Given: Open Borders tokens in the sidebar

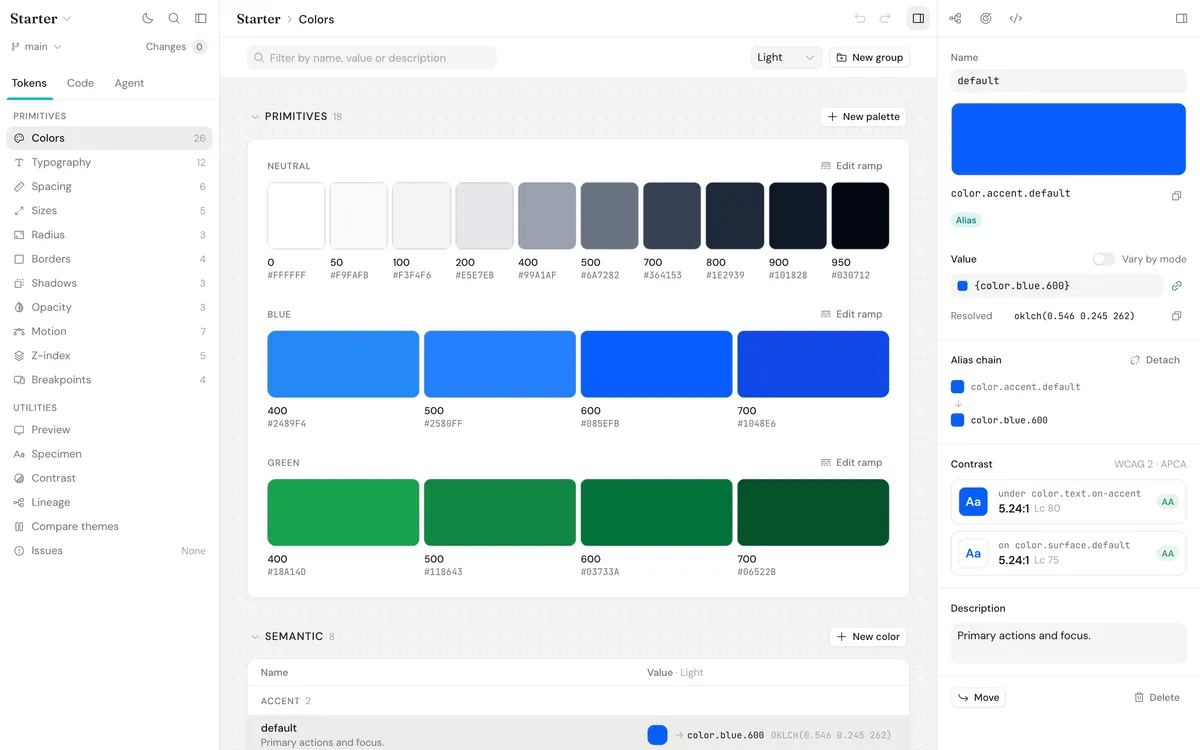Looking at the screenshot, I should [110, 259].
